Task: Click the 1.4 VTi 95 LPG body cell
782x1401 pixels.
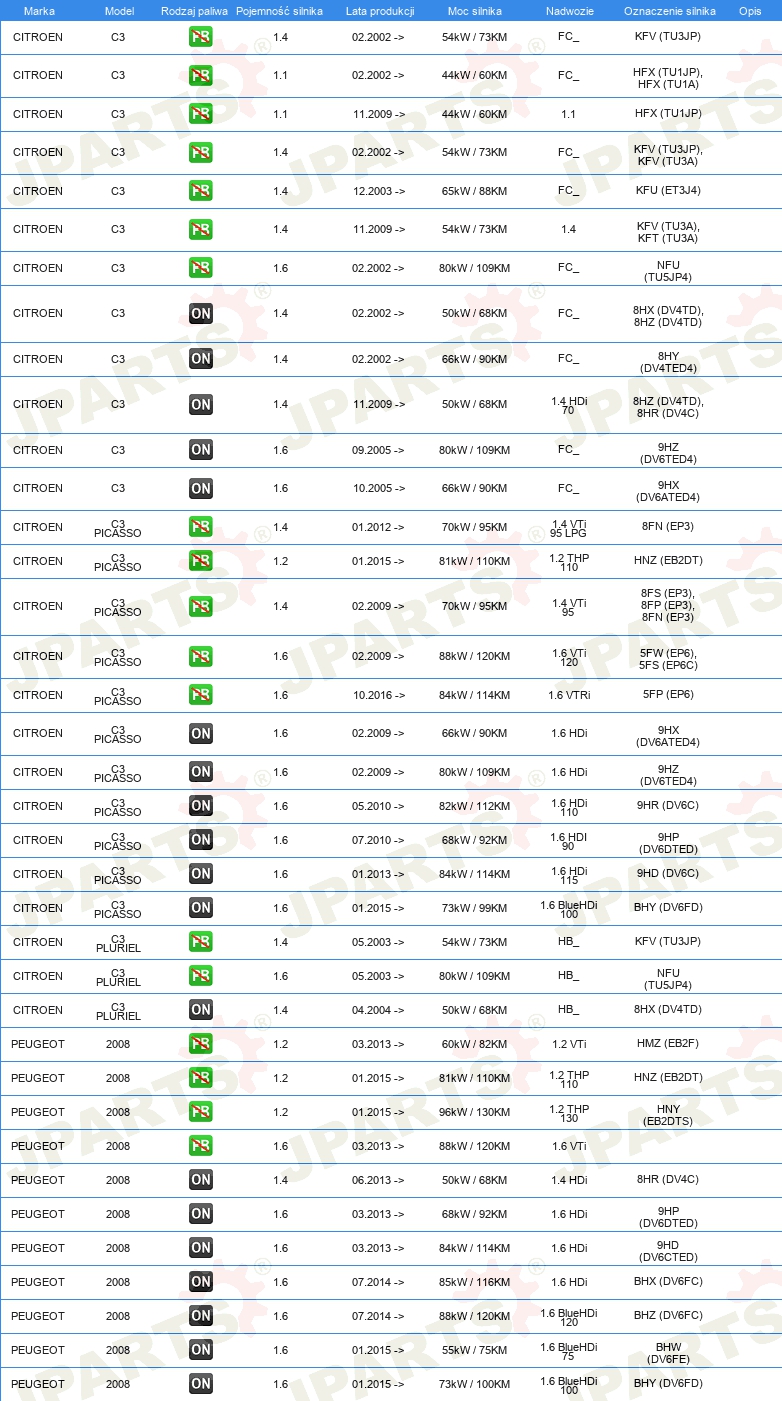Action: 569,528
